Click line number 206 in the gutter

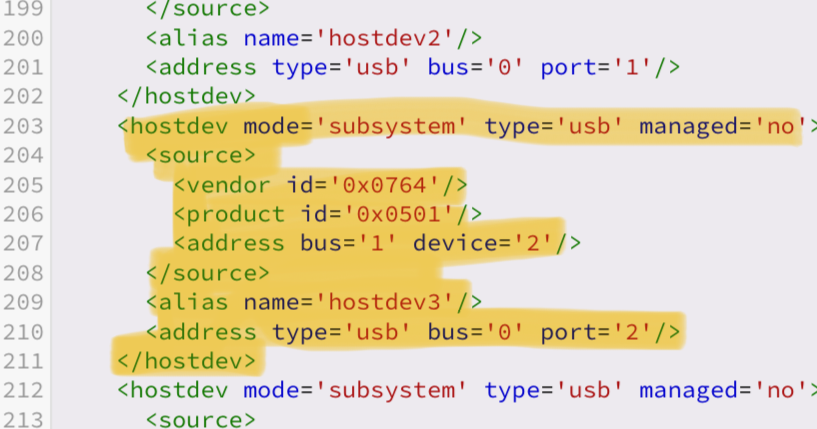23,214
